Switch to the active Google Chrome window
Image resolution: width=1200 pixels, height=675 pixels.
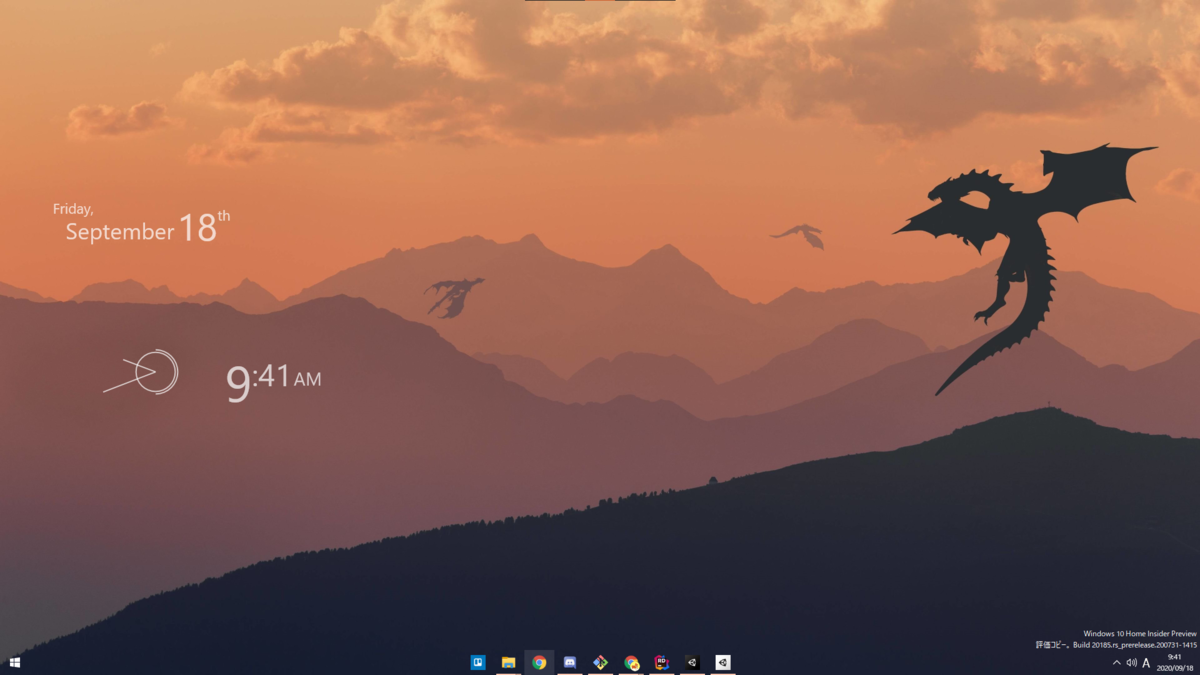tap(539, 662)
